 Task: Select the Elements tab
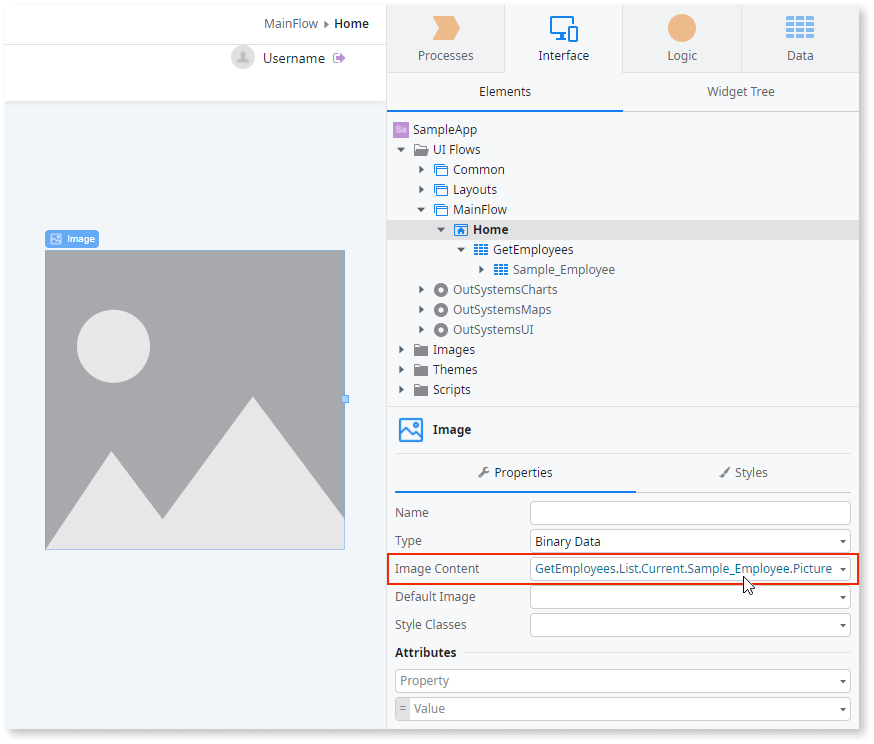[504, 91]
